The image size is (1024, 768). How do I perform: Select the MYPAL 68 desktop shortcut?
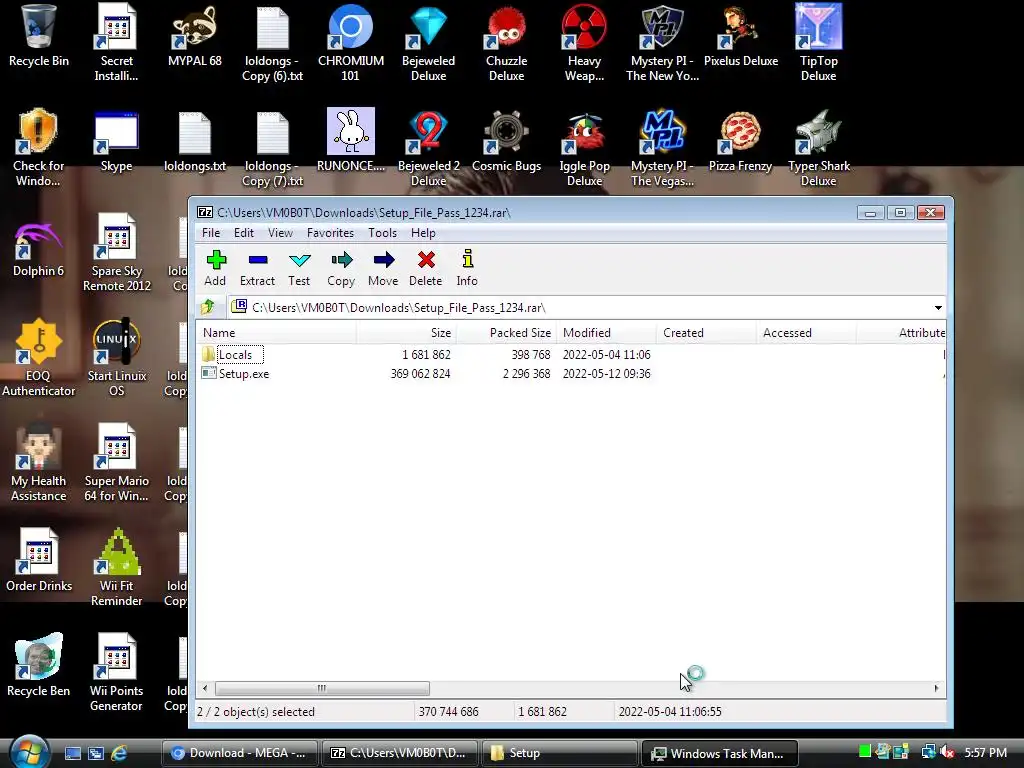tap(195, 36)
